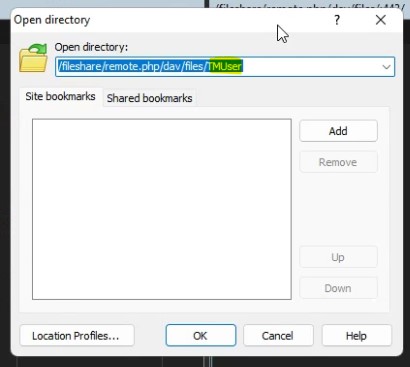Click inside the Open directory path field

[x=225, y=66]
